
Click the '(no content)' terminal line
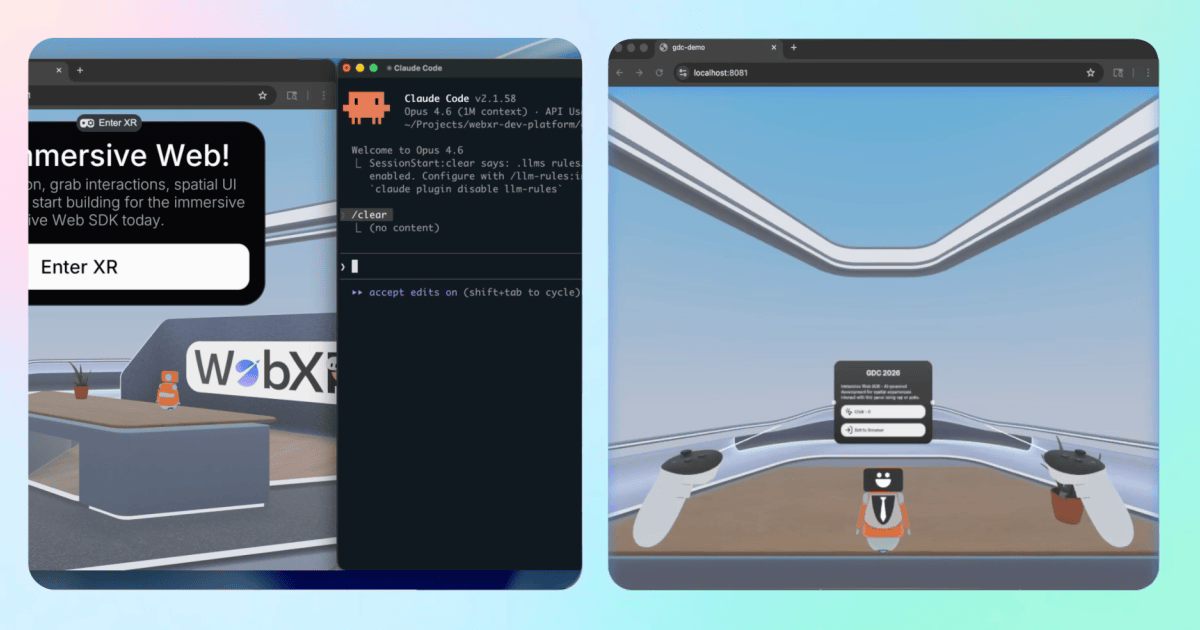click(x=404, y=228)
